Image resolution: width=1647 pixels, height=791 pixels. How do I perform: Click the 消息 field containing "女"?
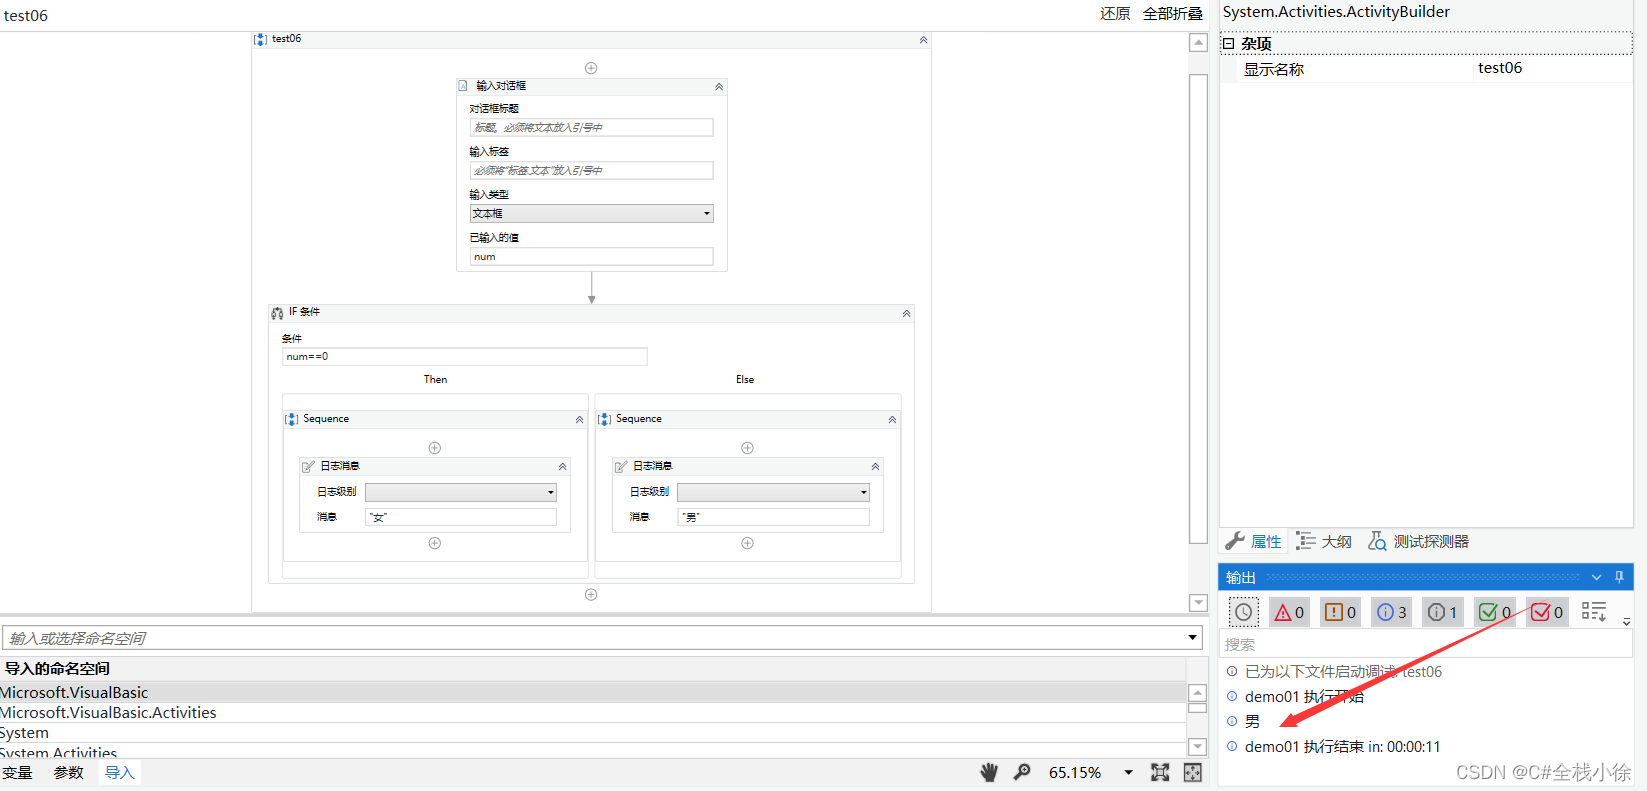tap(461, 517)
